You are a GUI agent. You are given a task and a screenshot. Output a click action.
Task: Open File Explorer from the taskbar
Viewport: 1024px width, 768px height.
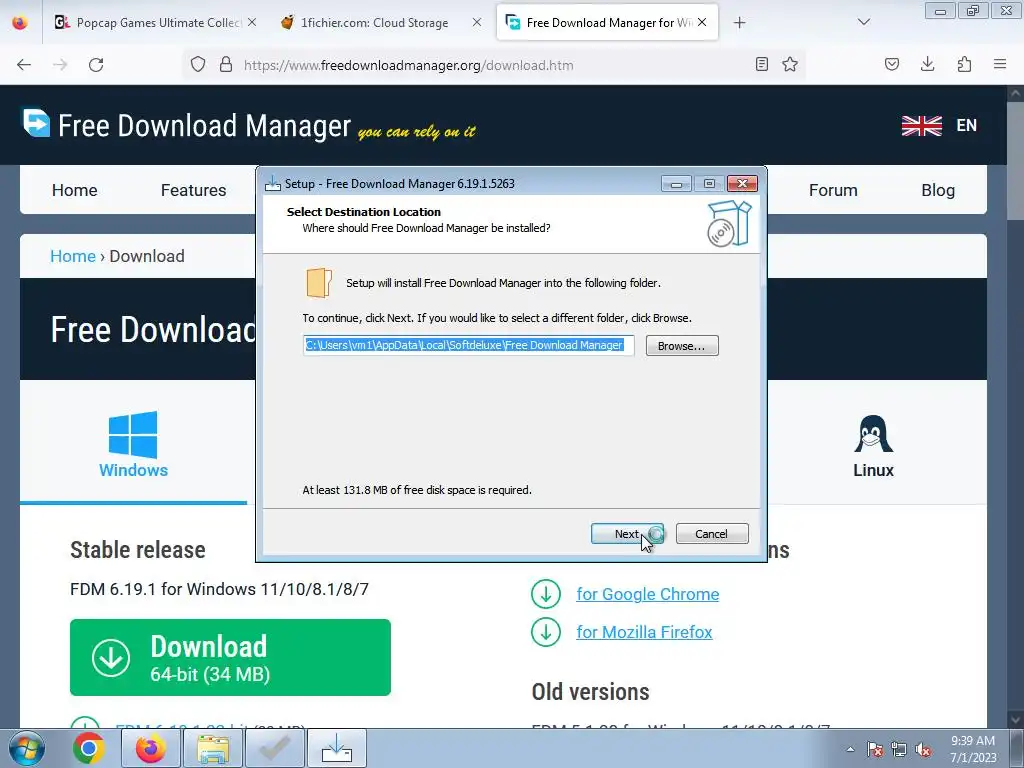tap(213, 748)
